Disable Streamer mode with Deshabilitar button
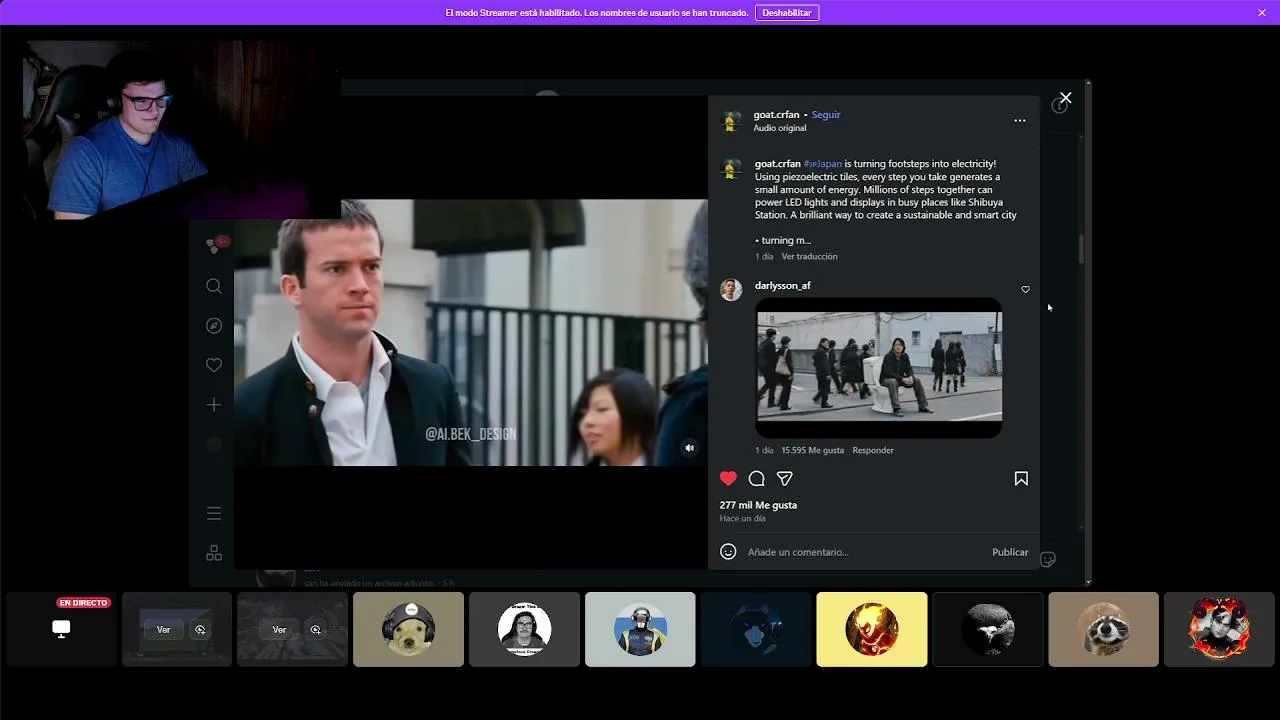This screenshot has width=1280, height=720. [x=787, y=13]
